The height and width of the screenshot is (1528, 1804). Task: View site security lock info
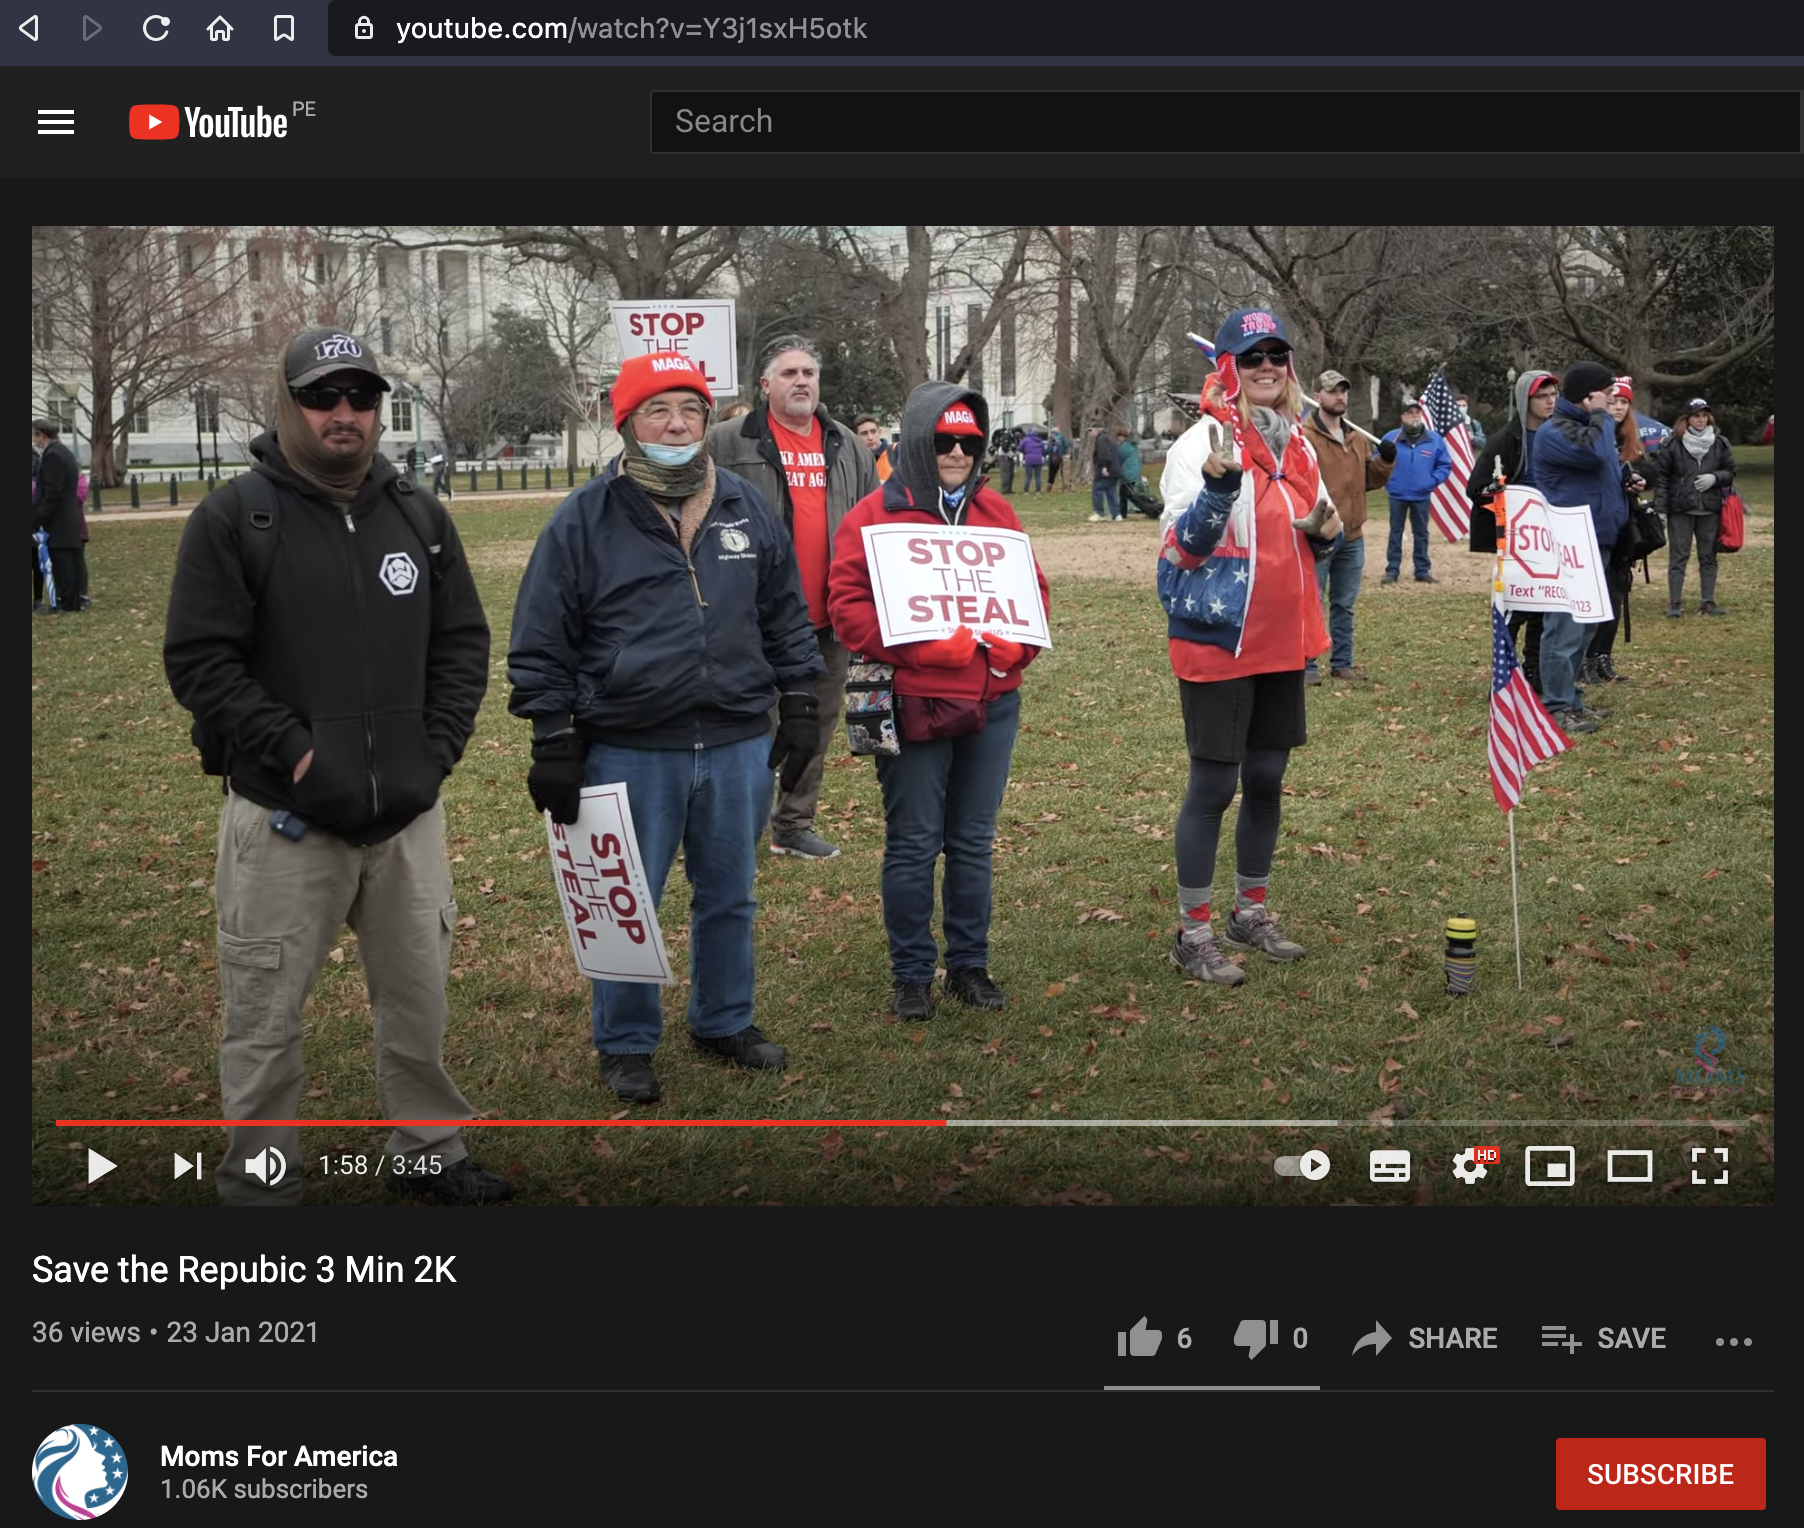(364, 28)
